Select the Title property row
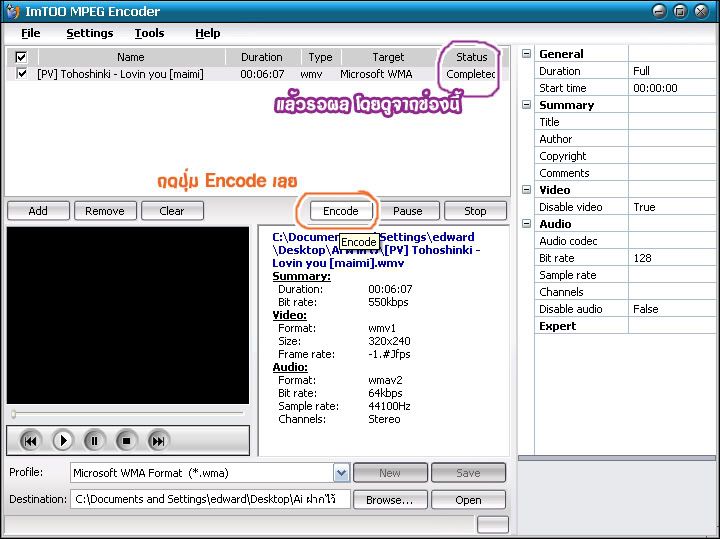 [625, 122]
